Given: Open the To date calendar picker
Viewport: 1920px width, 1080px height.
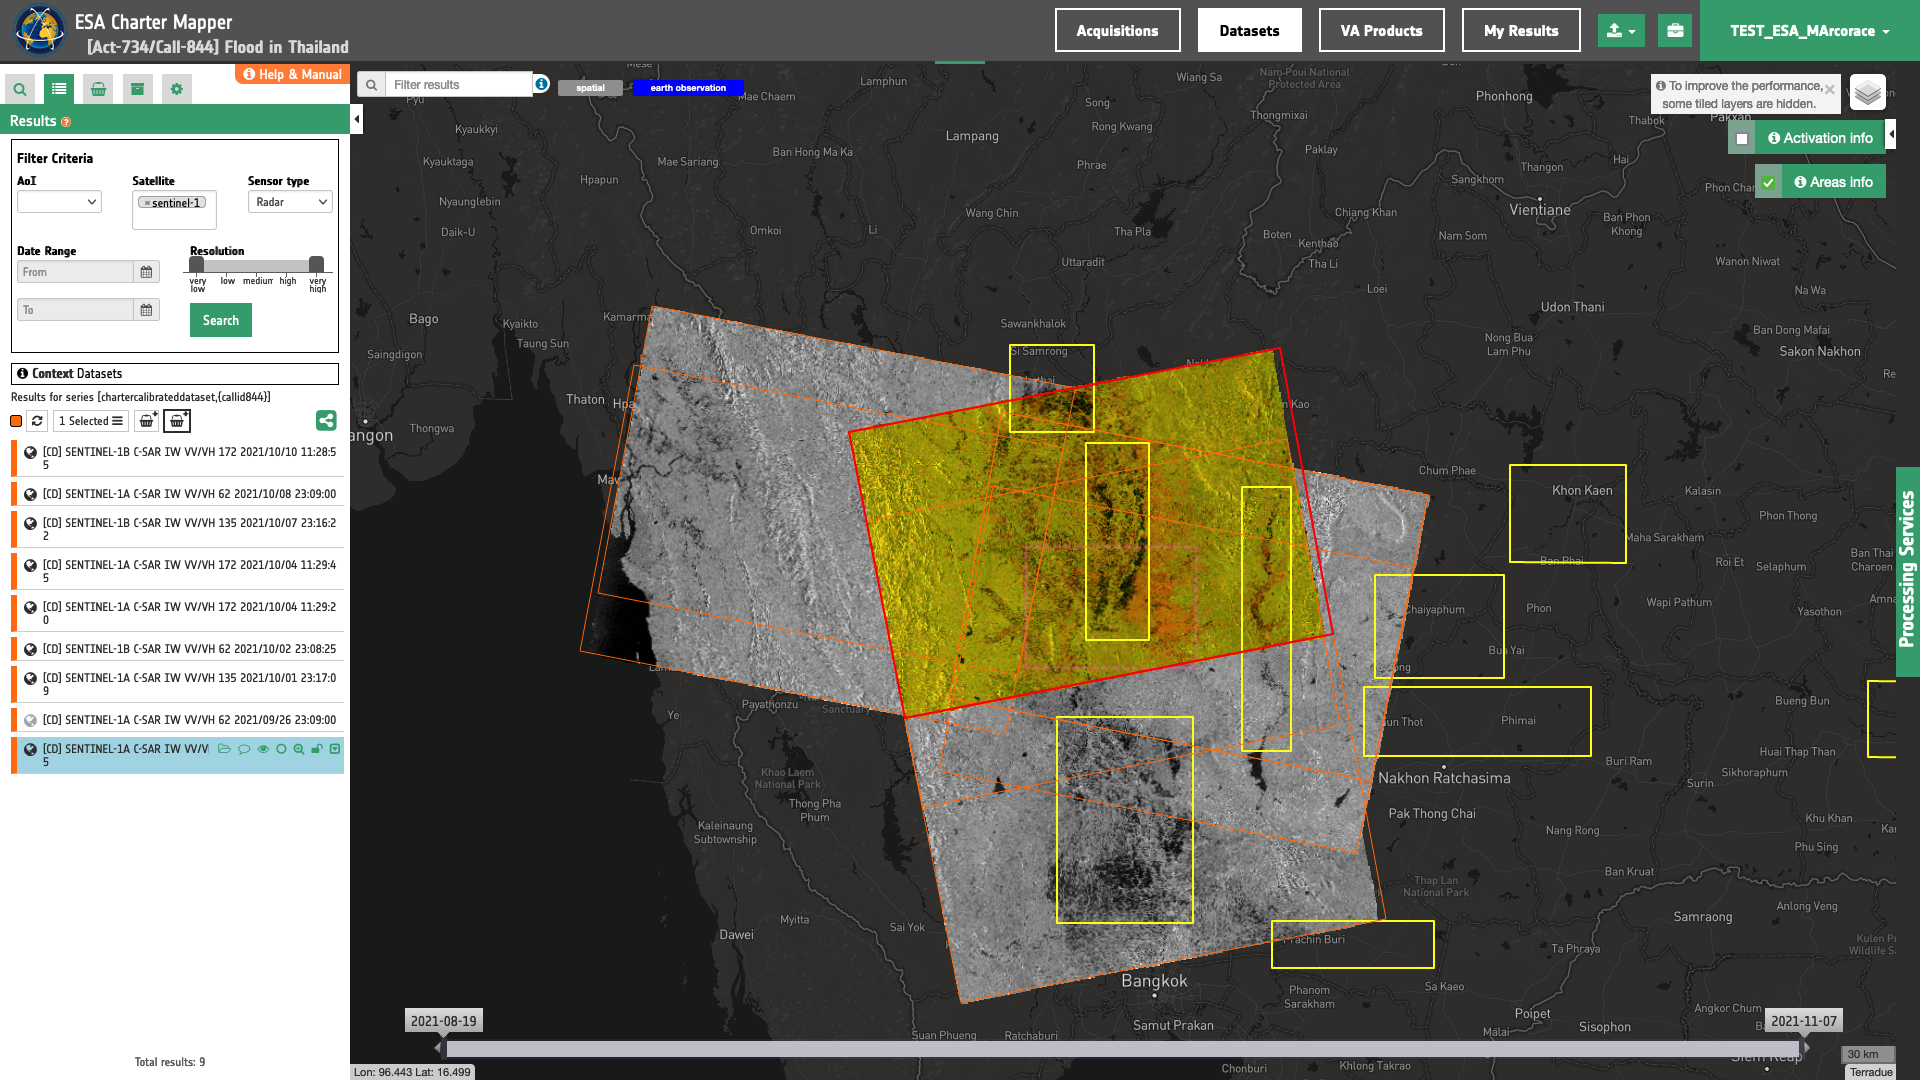Looking at the screenshot, I should click(x=146, y=310).
